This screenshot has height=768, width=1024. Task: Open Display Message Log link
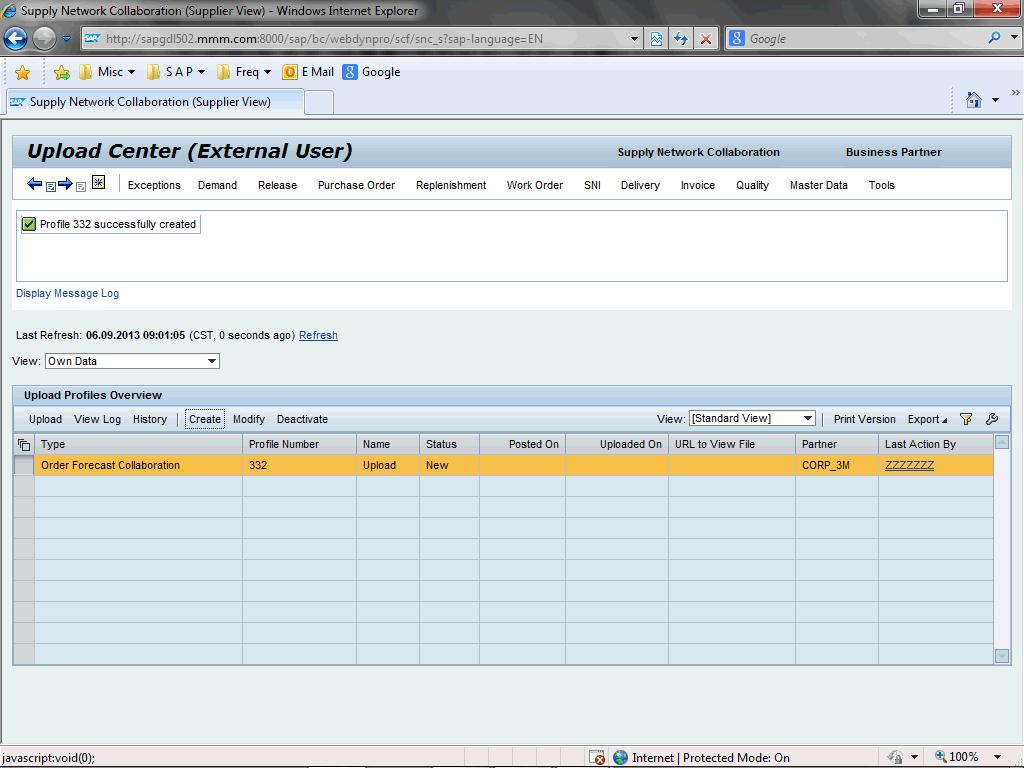pyautogui.click(x=67, y=293)
